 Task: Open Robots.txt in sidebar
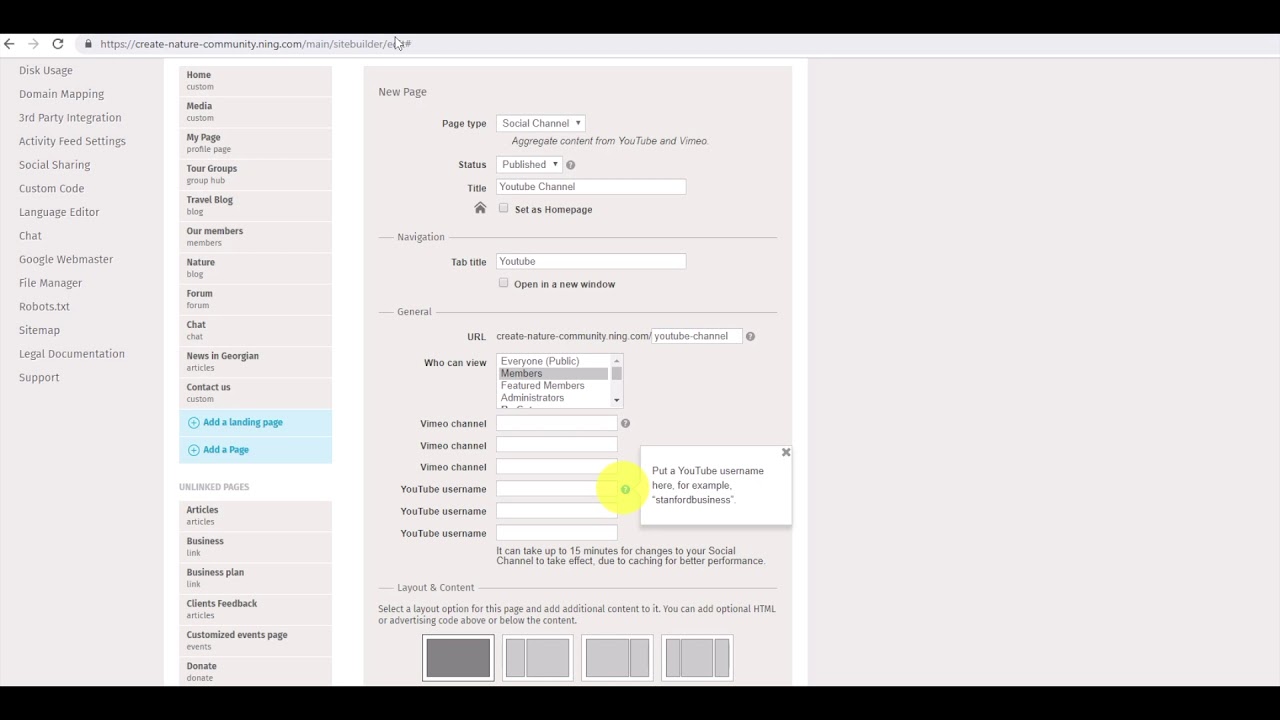point(44,307)
